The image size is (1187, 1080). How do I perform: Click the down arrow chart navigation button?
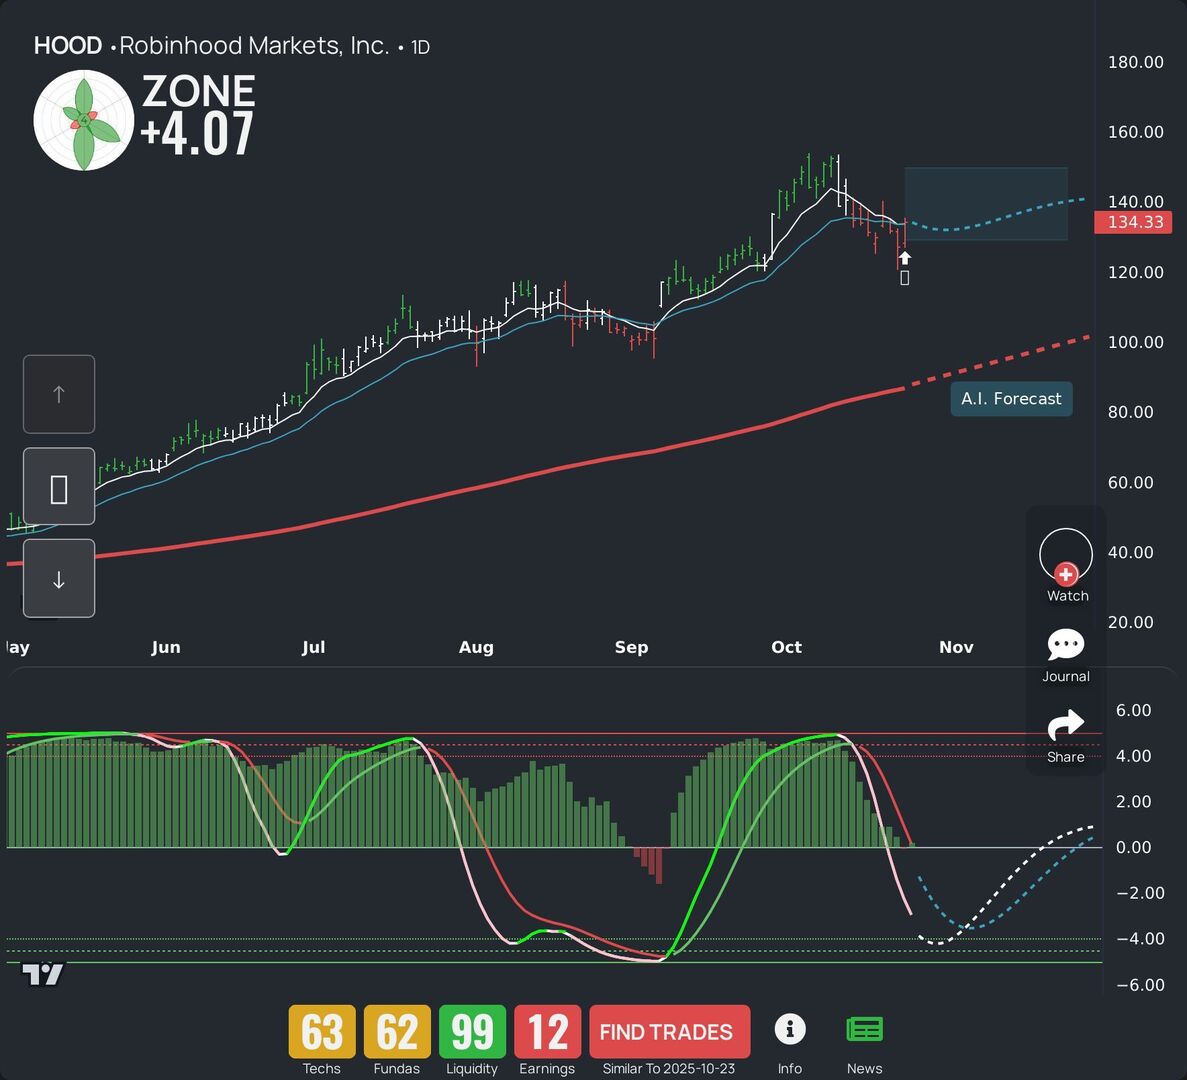click(x=59, y=579)
